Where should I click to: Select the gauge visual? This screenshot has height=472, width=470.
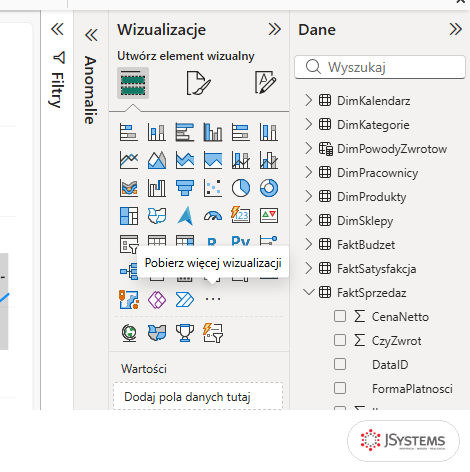pyautogui.click(x=213, y=216)
